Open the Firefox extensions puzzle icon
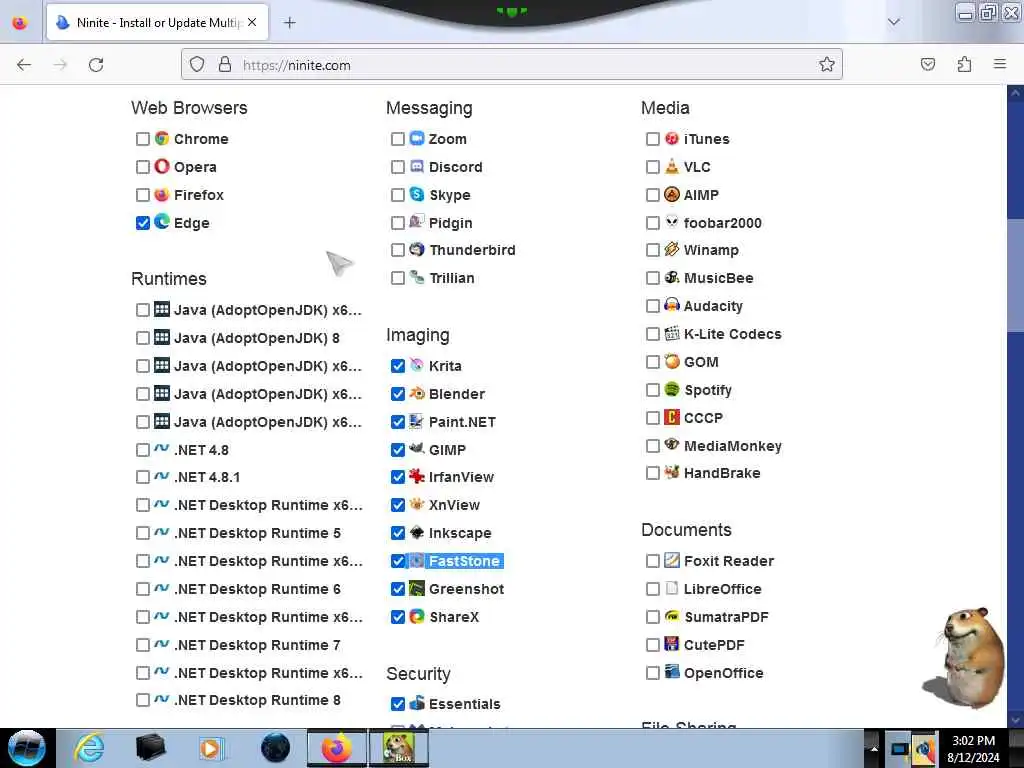Image resolution: width=1024 pixels, height=768 pixels. (964, 64)
